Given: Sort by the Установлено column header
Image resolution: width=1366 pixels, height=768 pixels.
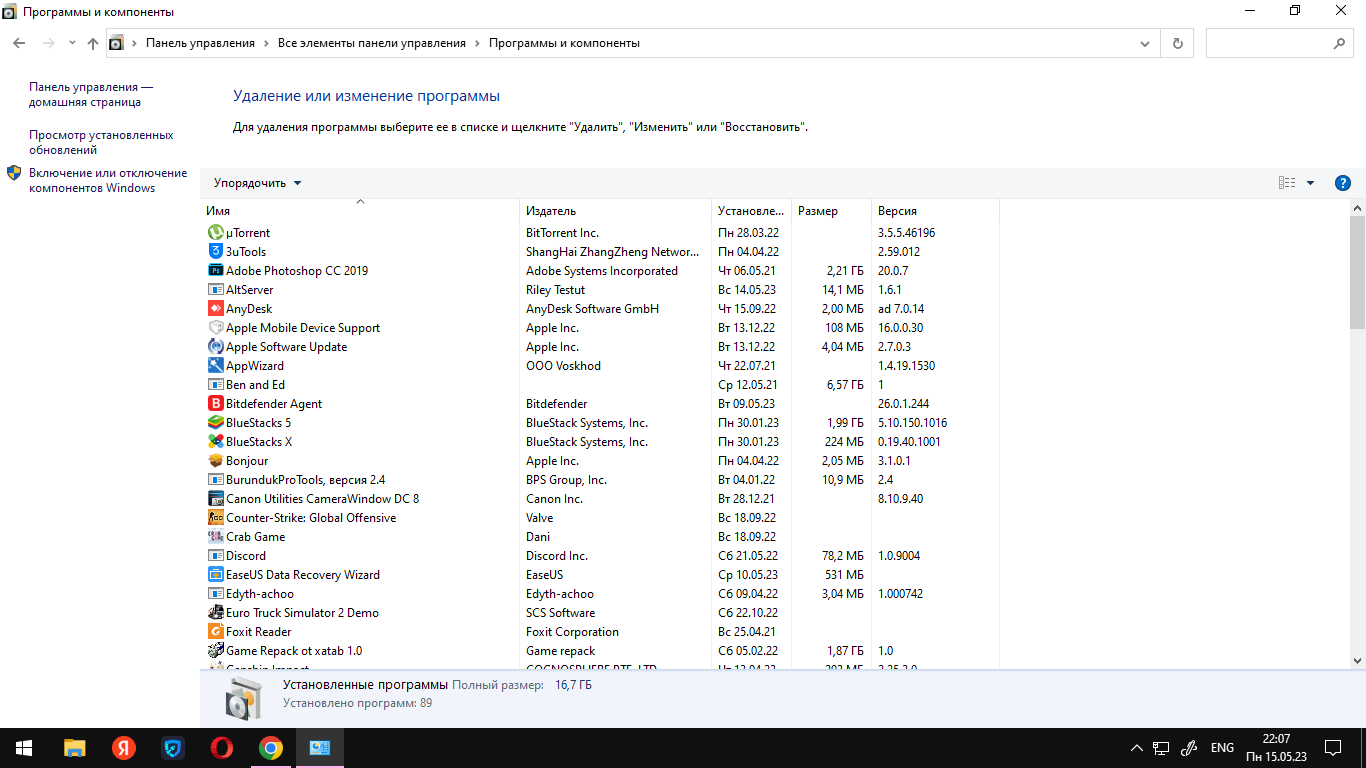Looking at the screenshot, I should tap(751, 211).
